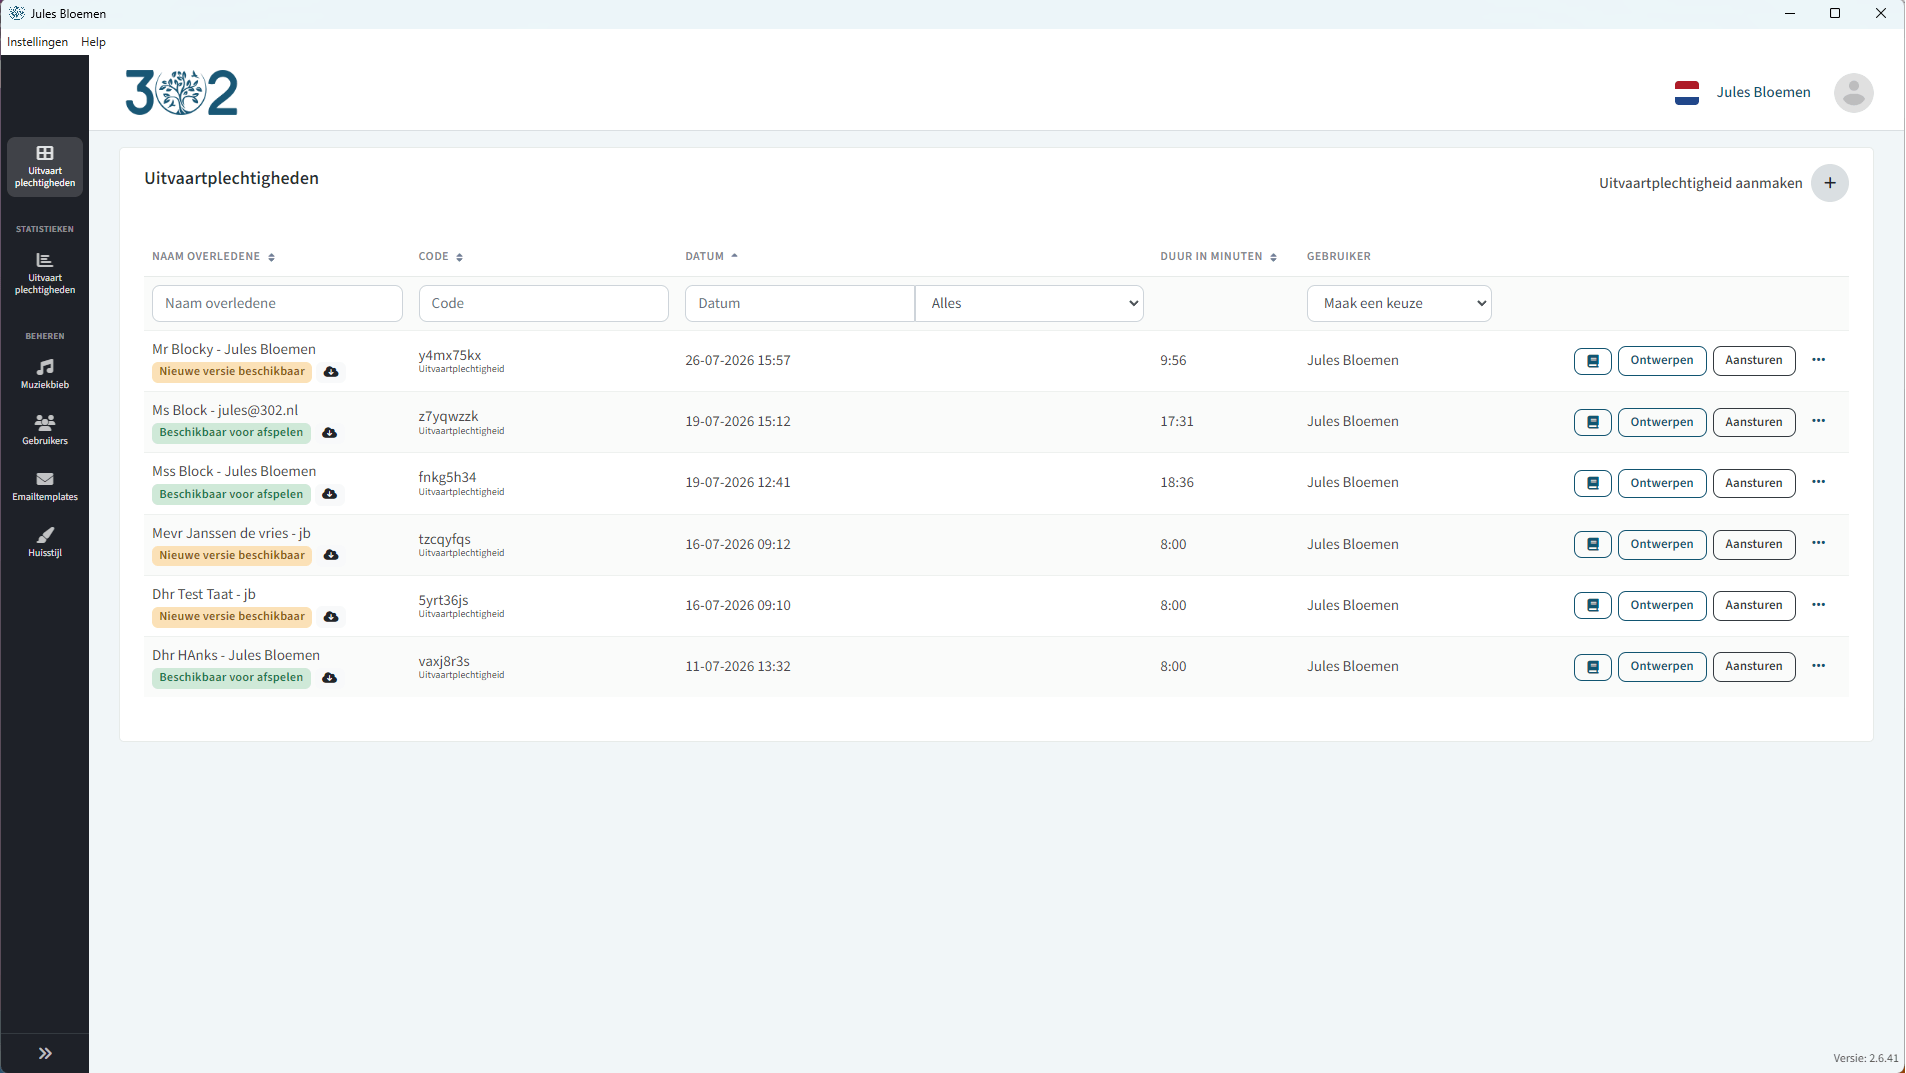The image size is (1906, 1073).
Task: Click book icon button for Dhr HAnks row
Action: [x=1593, y=667]
